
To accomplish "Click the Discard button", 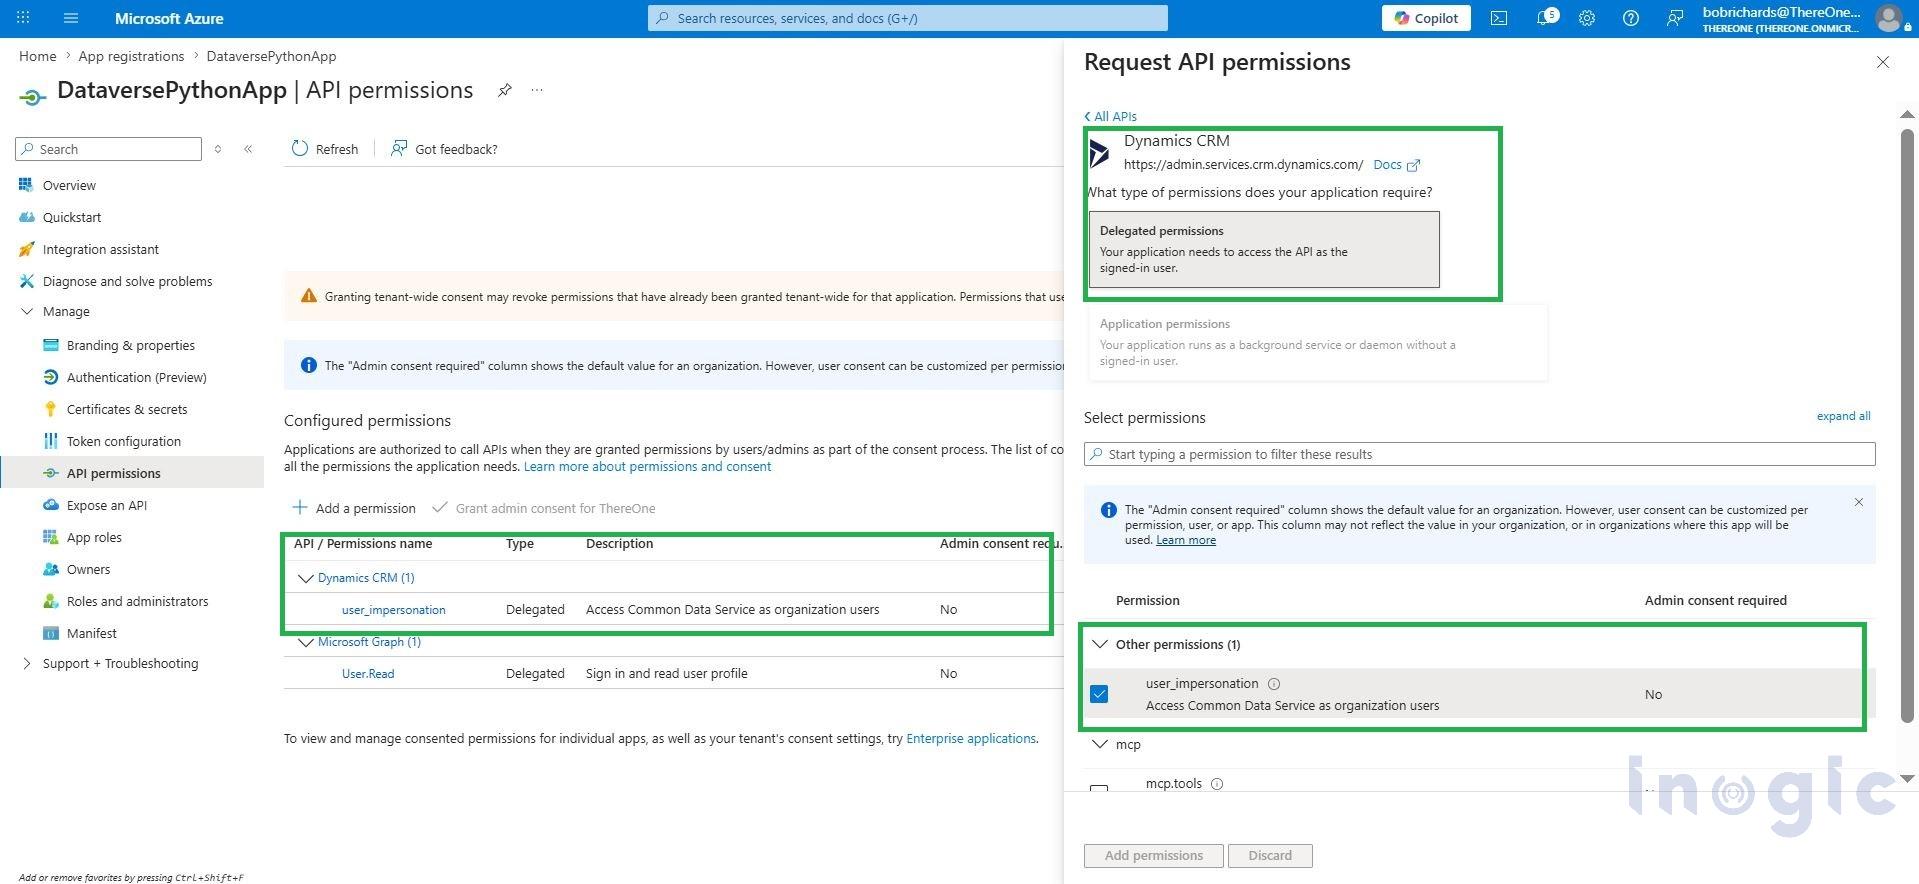I will [x=1270, y=856].
